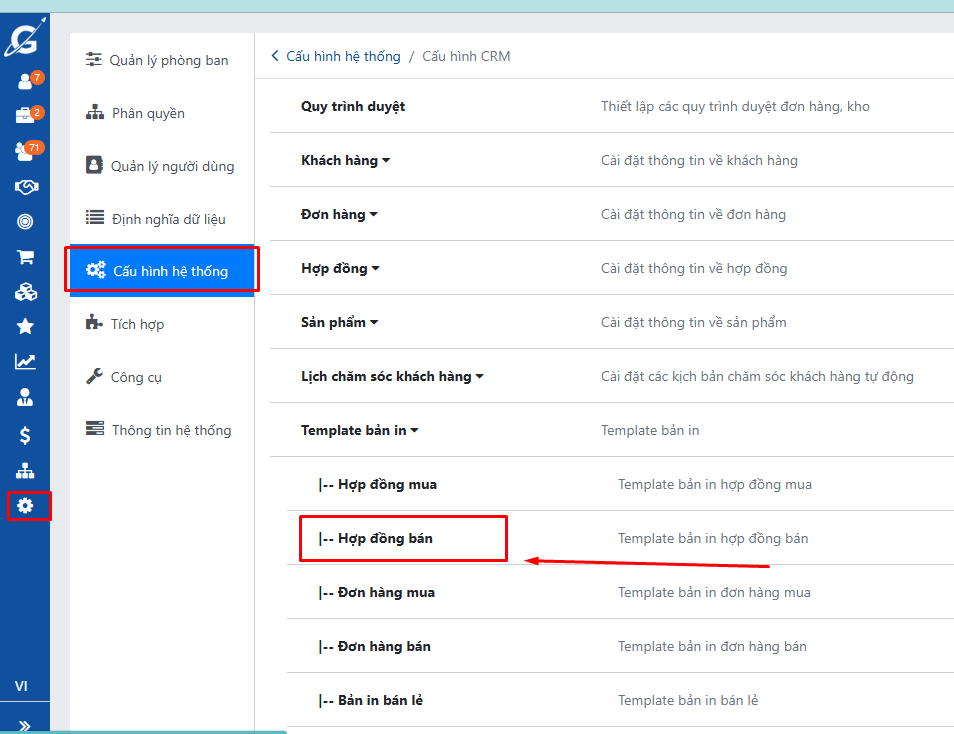Expand the Khách hàng settings section

tap(345, 160)
